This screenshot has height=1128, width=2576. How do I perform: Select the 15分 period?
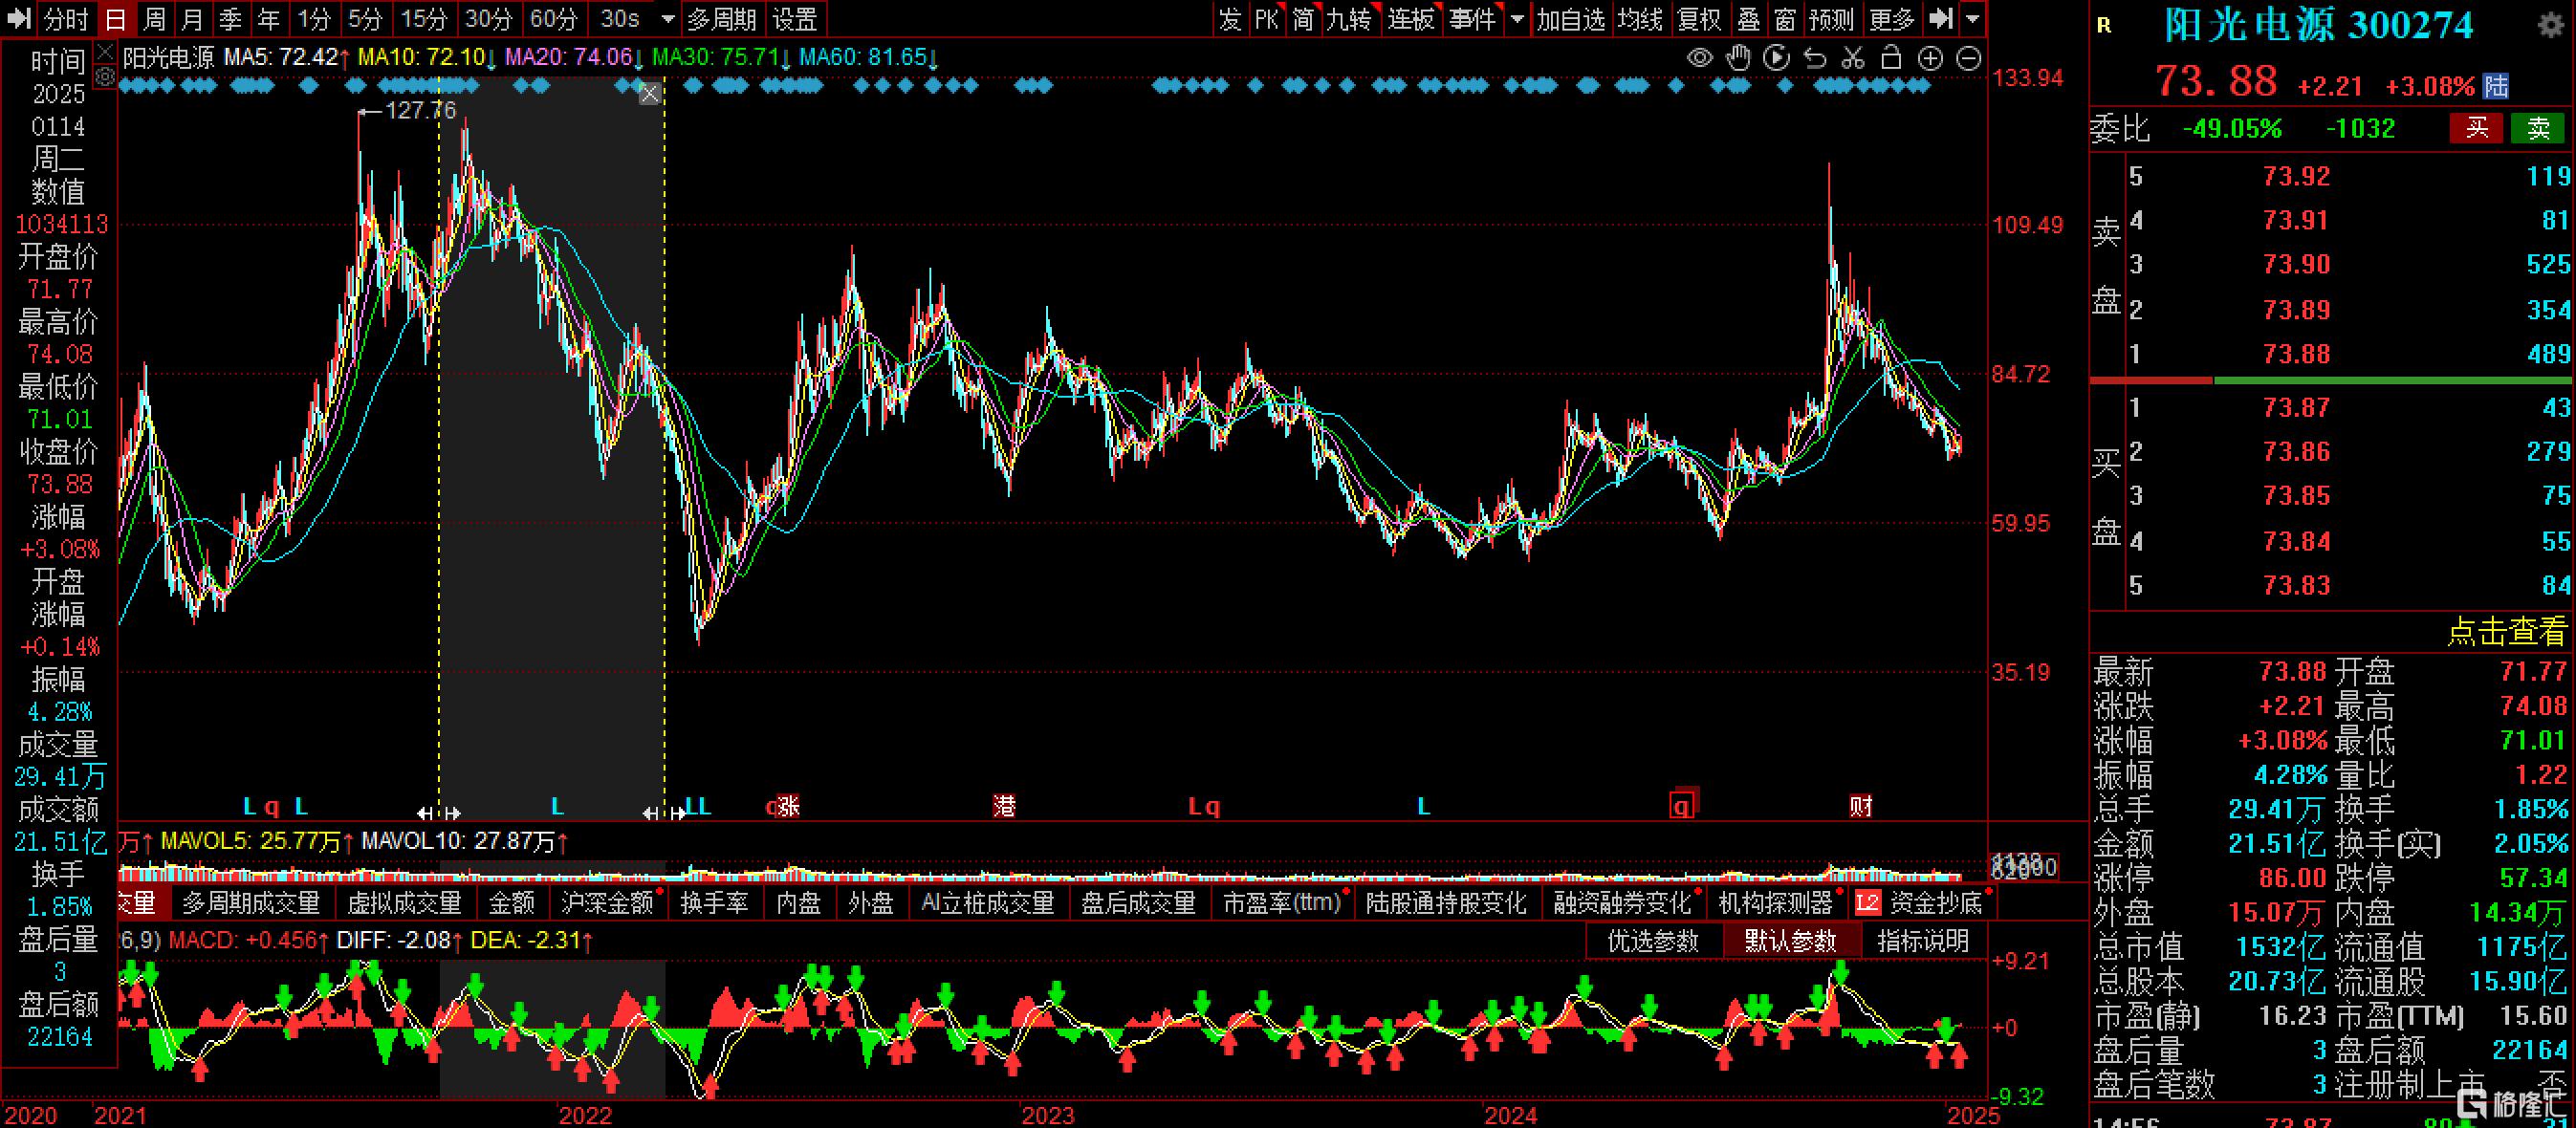click(424, 19)
